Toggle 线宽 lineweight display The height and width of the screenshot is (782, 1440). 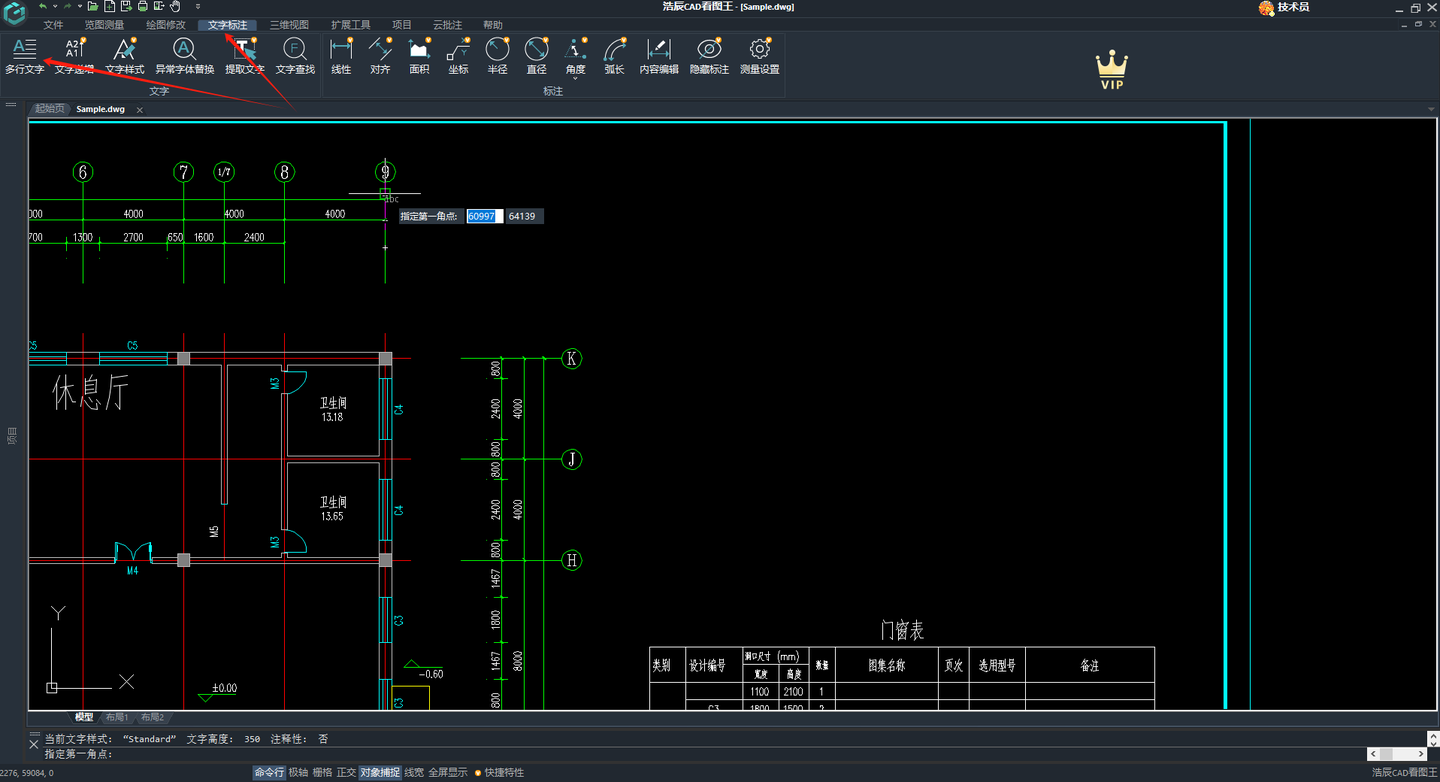coord(414,772)
